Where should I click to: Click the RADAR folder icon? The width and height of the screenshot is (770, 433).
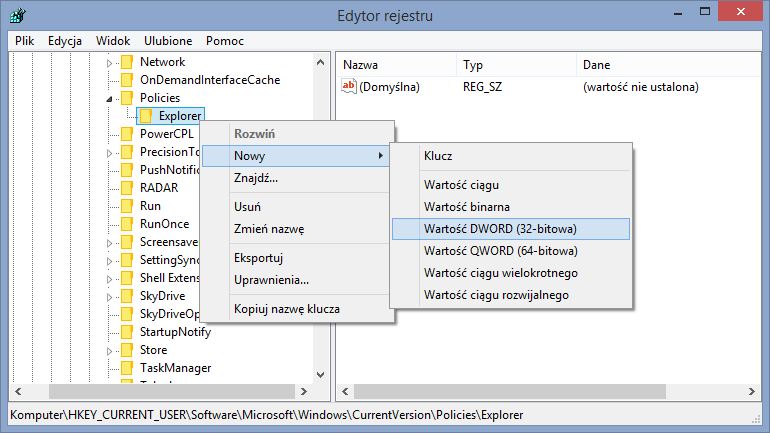(127, 188)
